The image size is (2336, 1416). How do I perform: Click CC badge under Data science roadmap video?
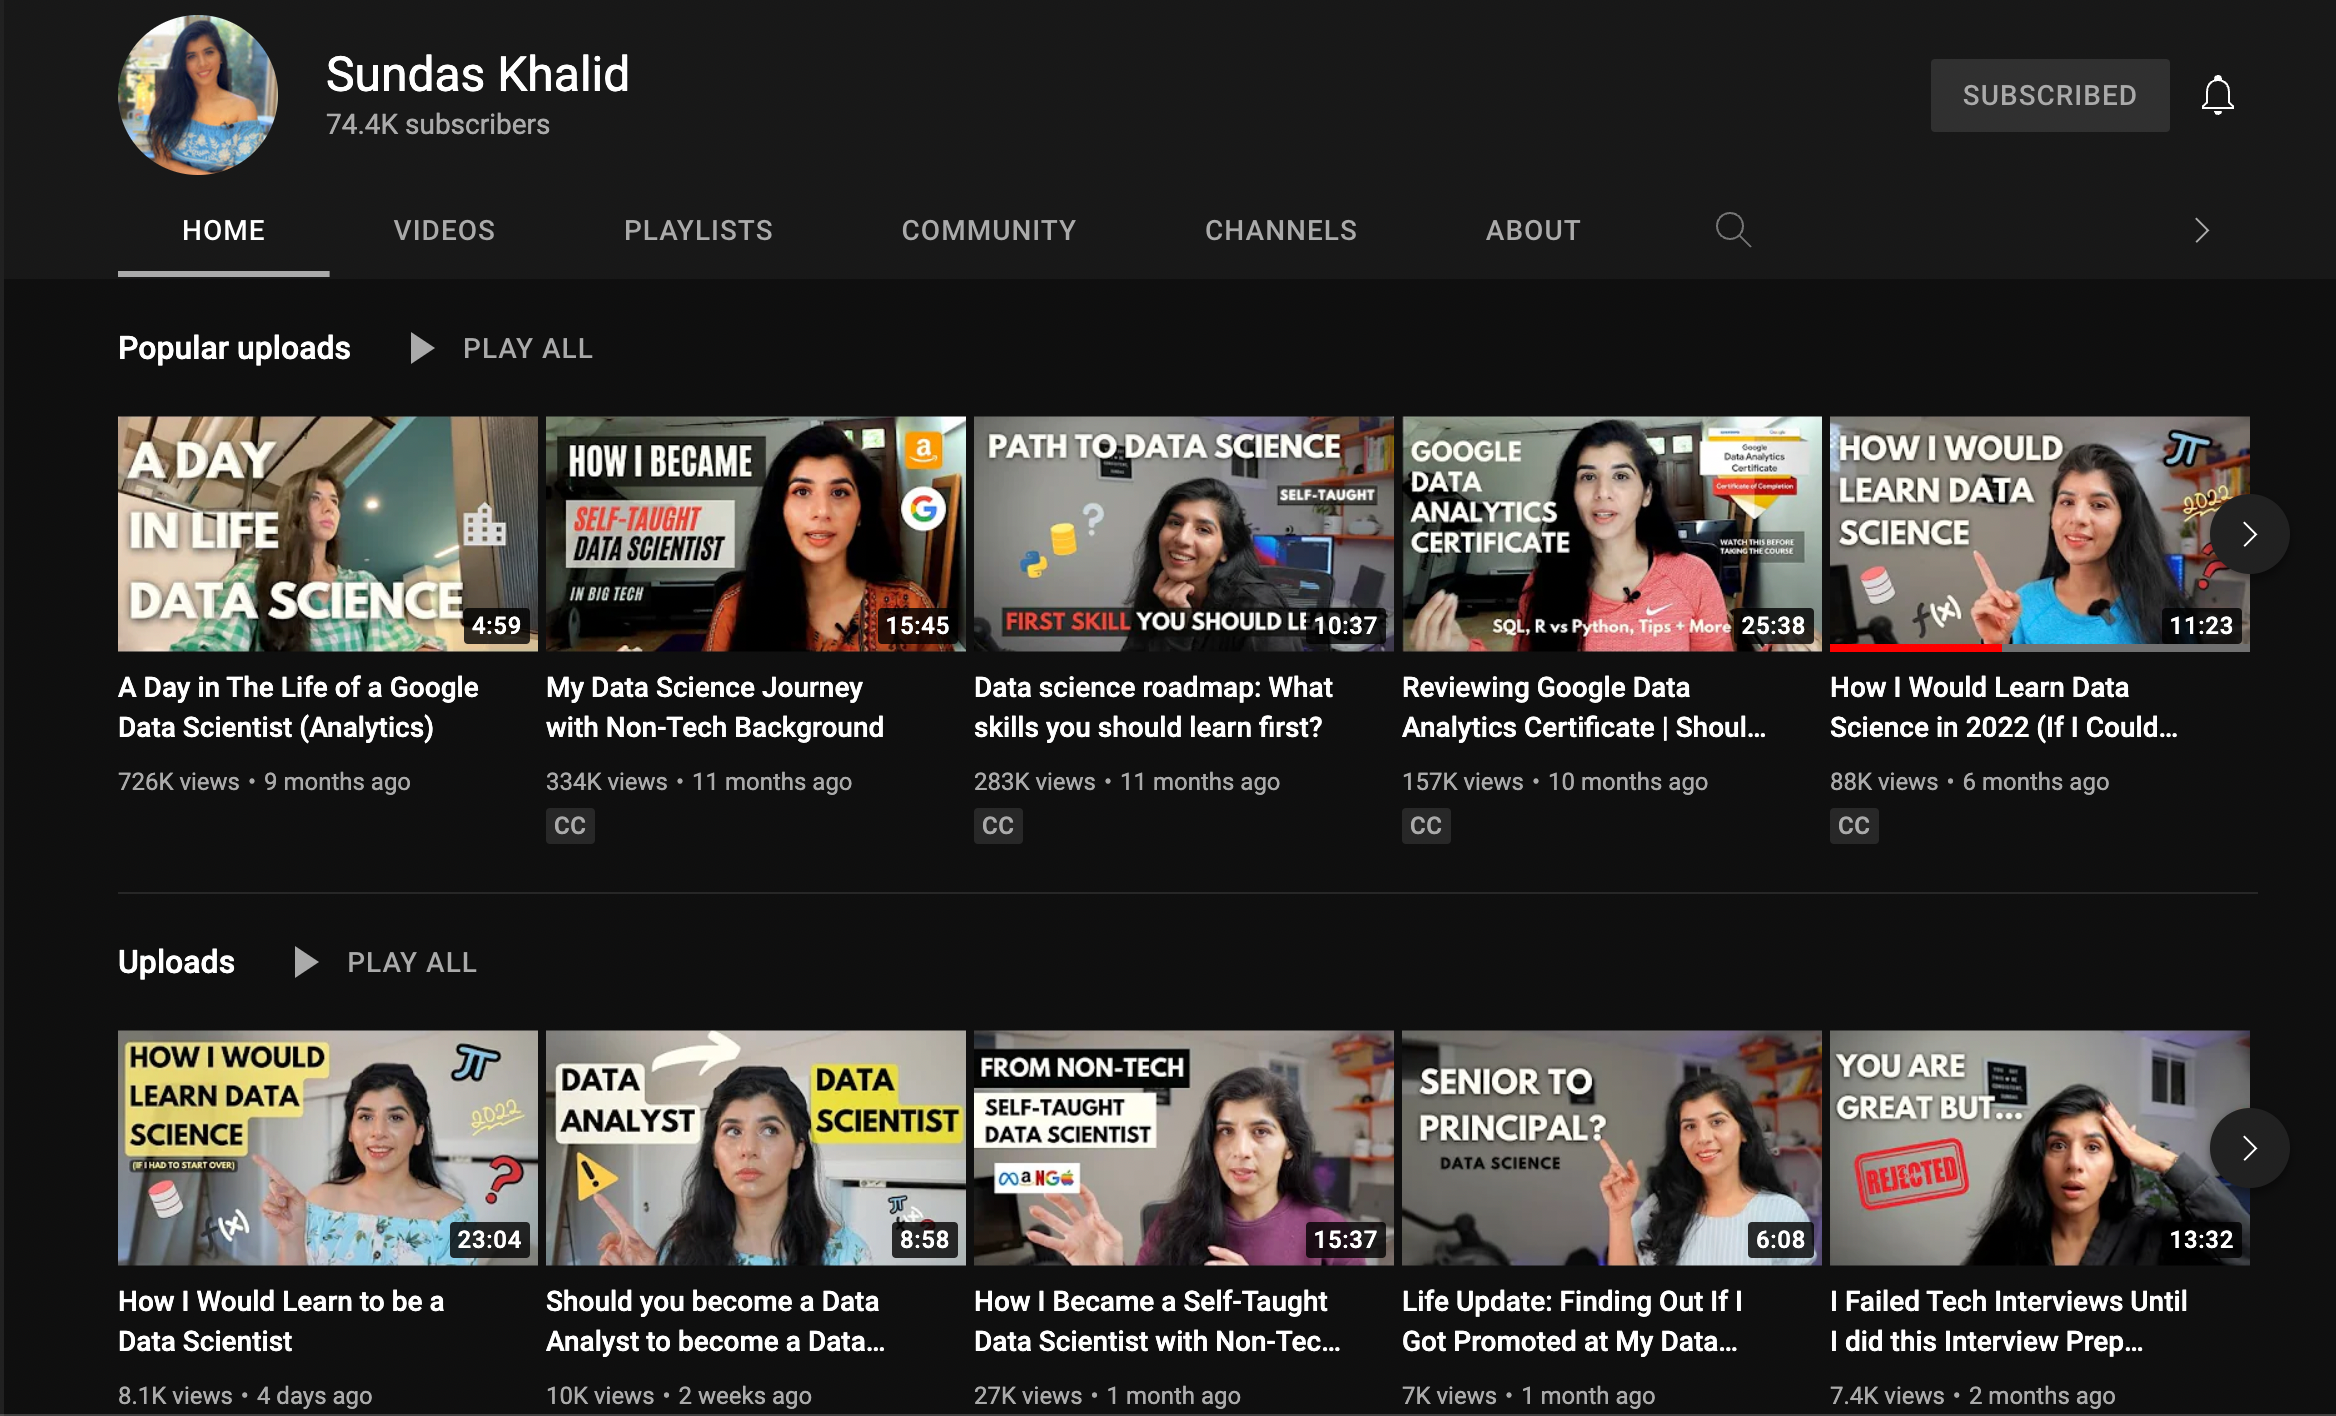pos(998,826)
